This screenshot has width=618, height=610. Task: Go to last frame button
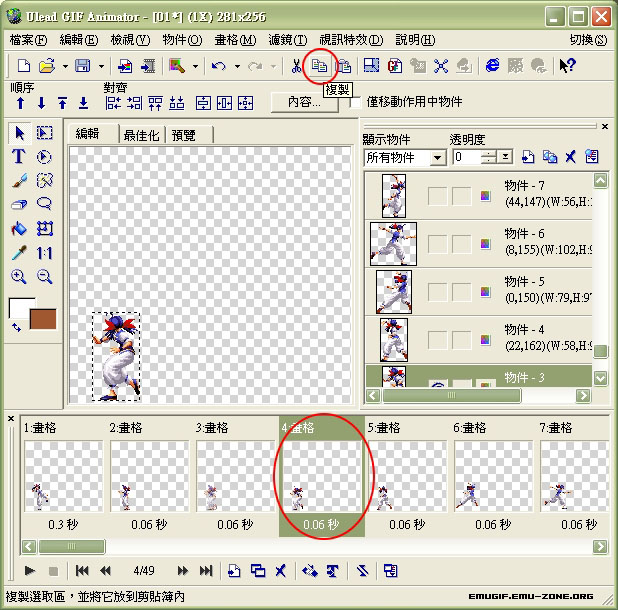click(206, 571)
